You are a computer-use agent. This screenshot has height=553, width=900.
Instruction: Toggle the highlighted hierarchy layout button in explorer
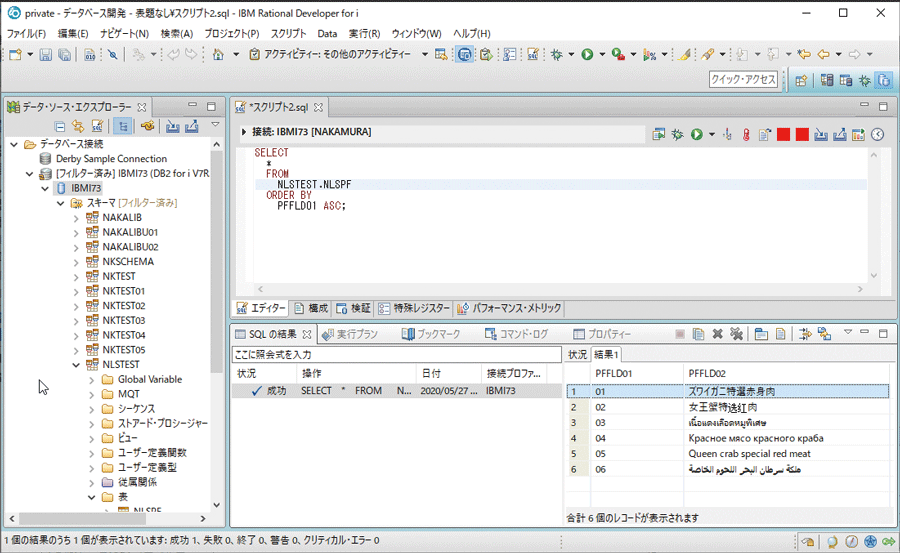(122, 126)
